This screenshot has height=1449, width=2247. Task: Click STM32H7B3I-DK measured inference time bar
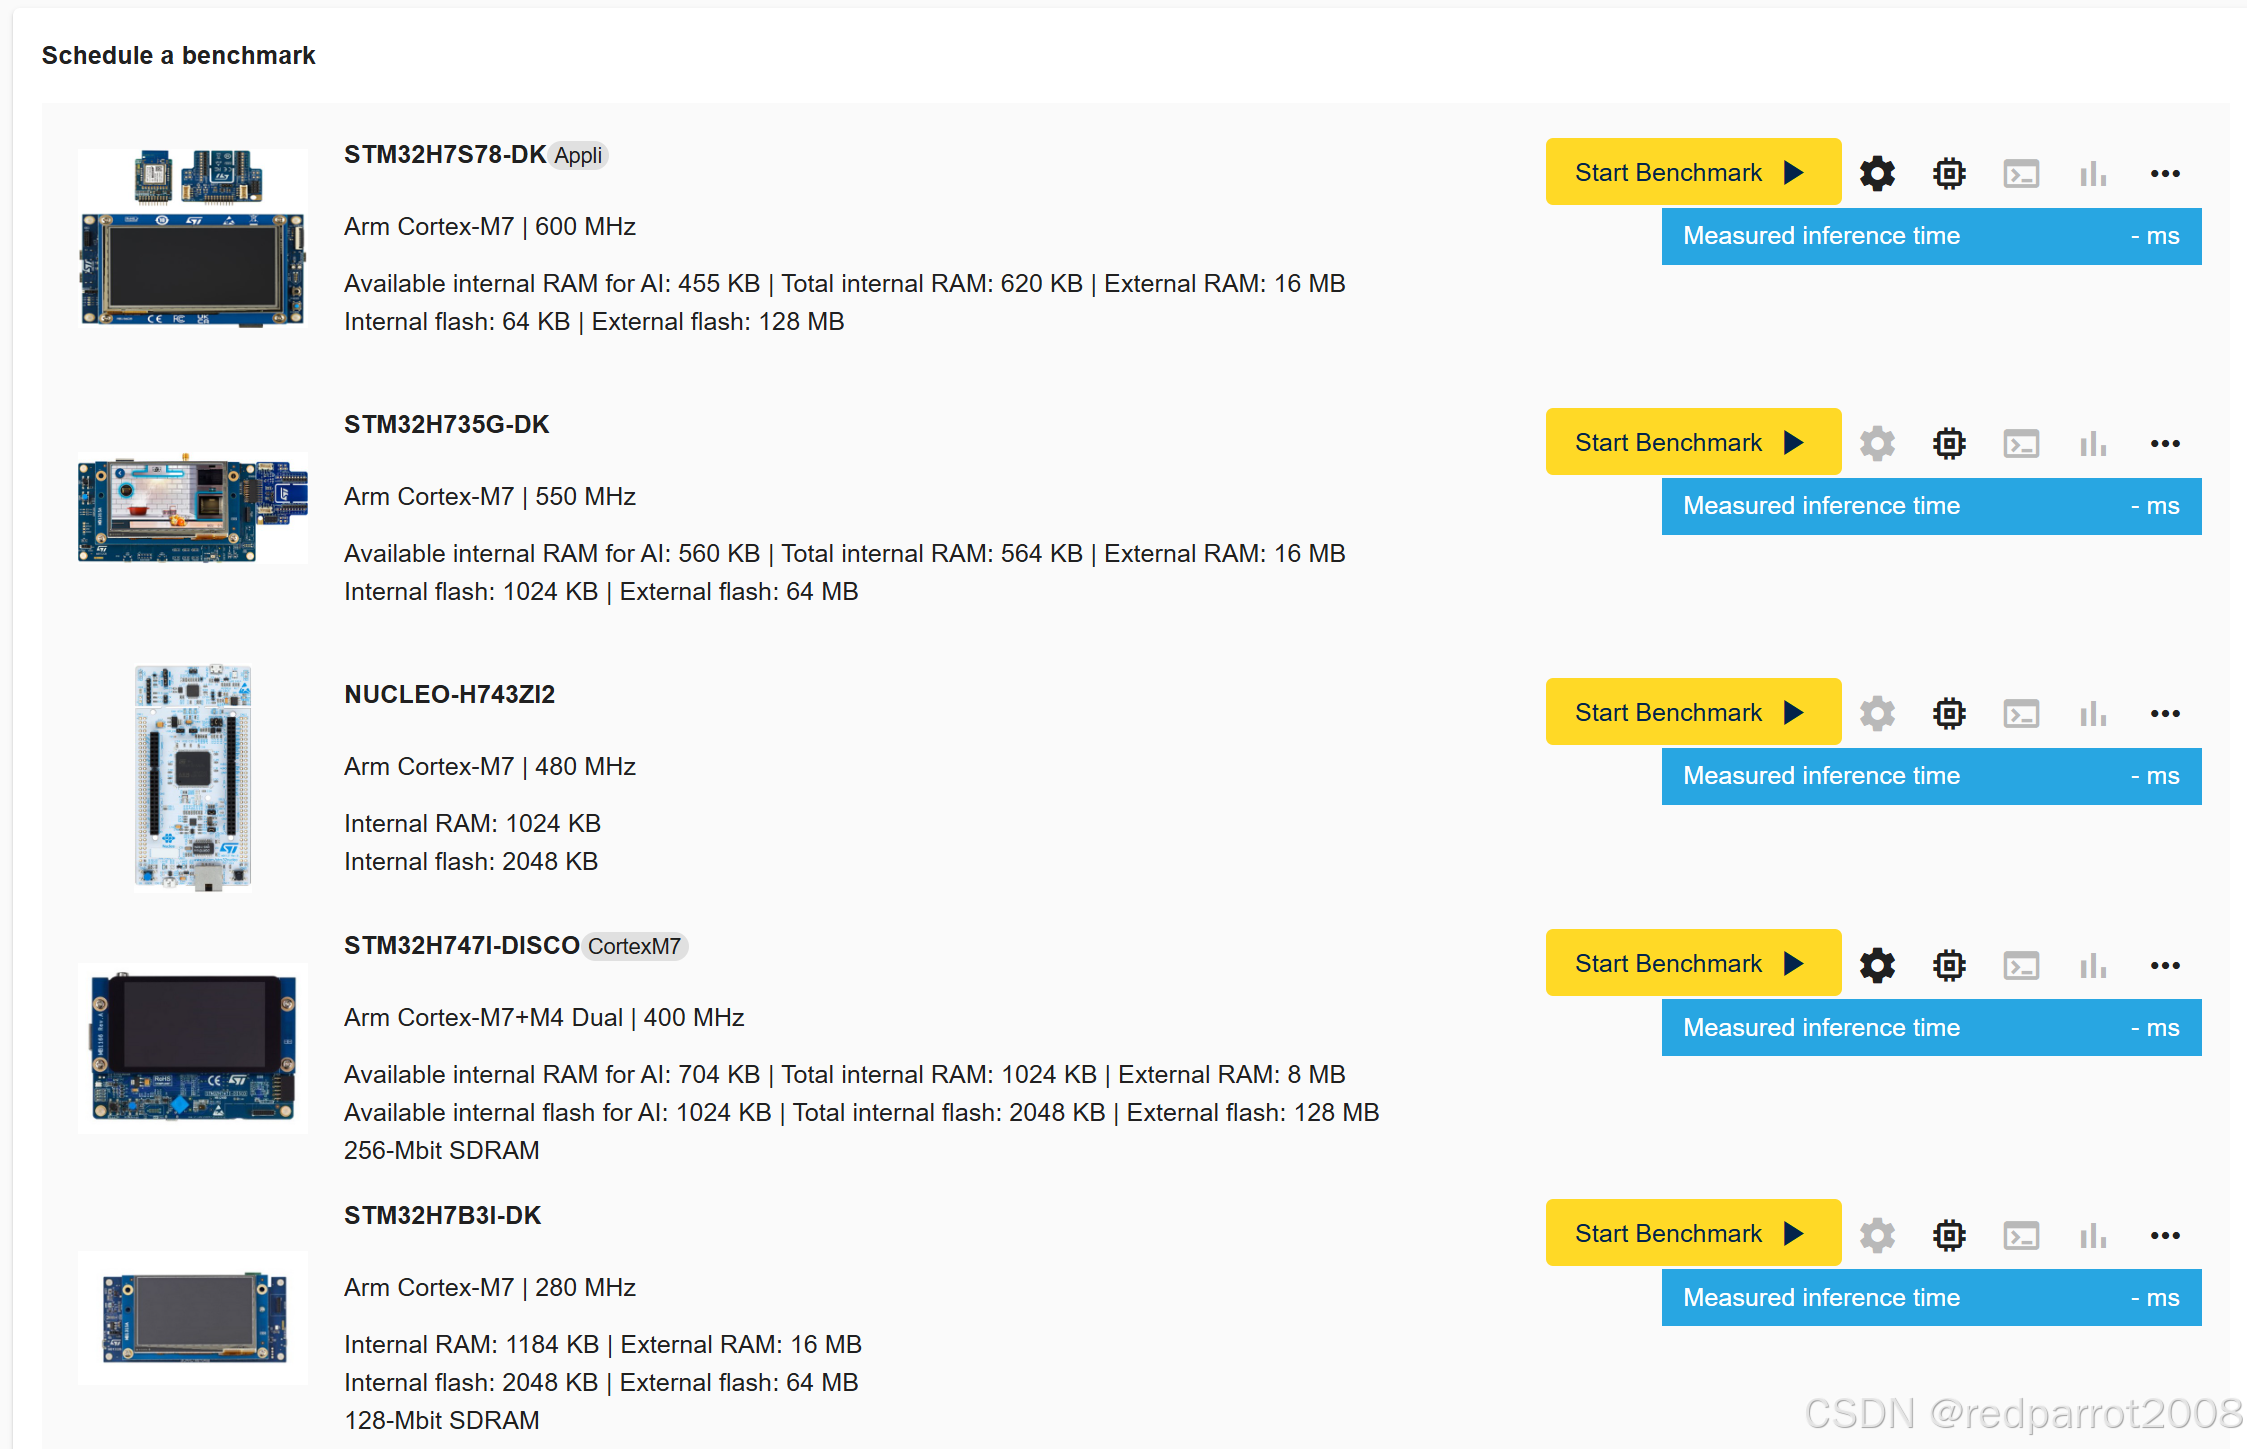pos(1931,1297)
